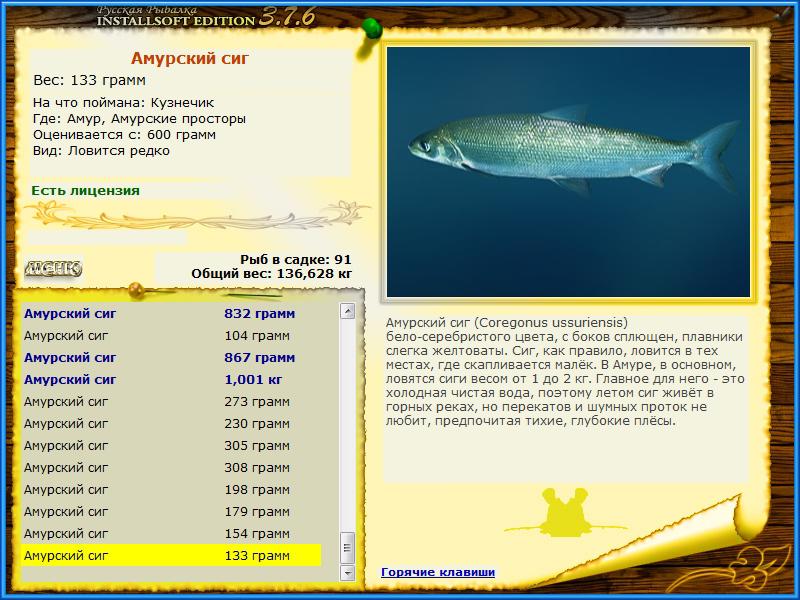
Task: Open the Горячие клавиши link
Action: (438, 572)
